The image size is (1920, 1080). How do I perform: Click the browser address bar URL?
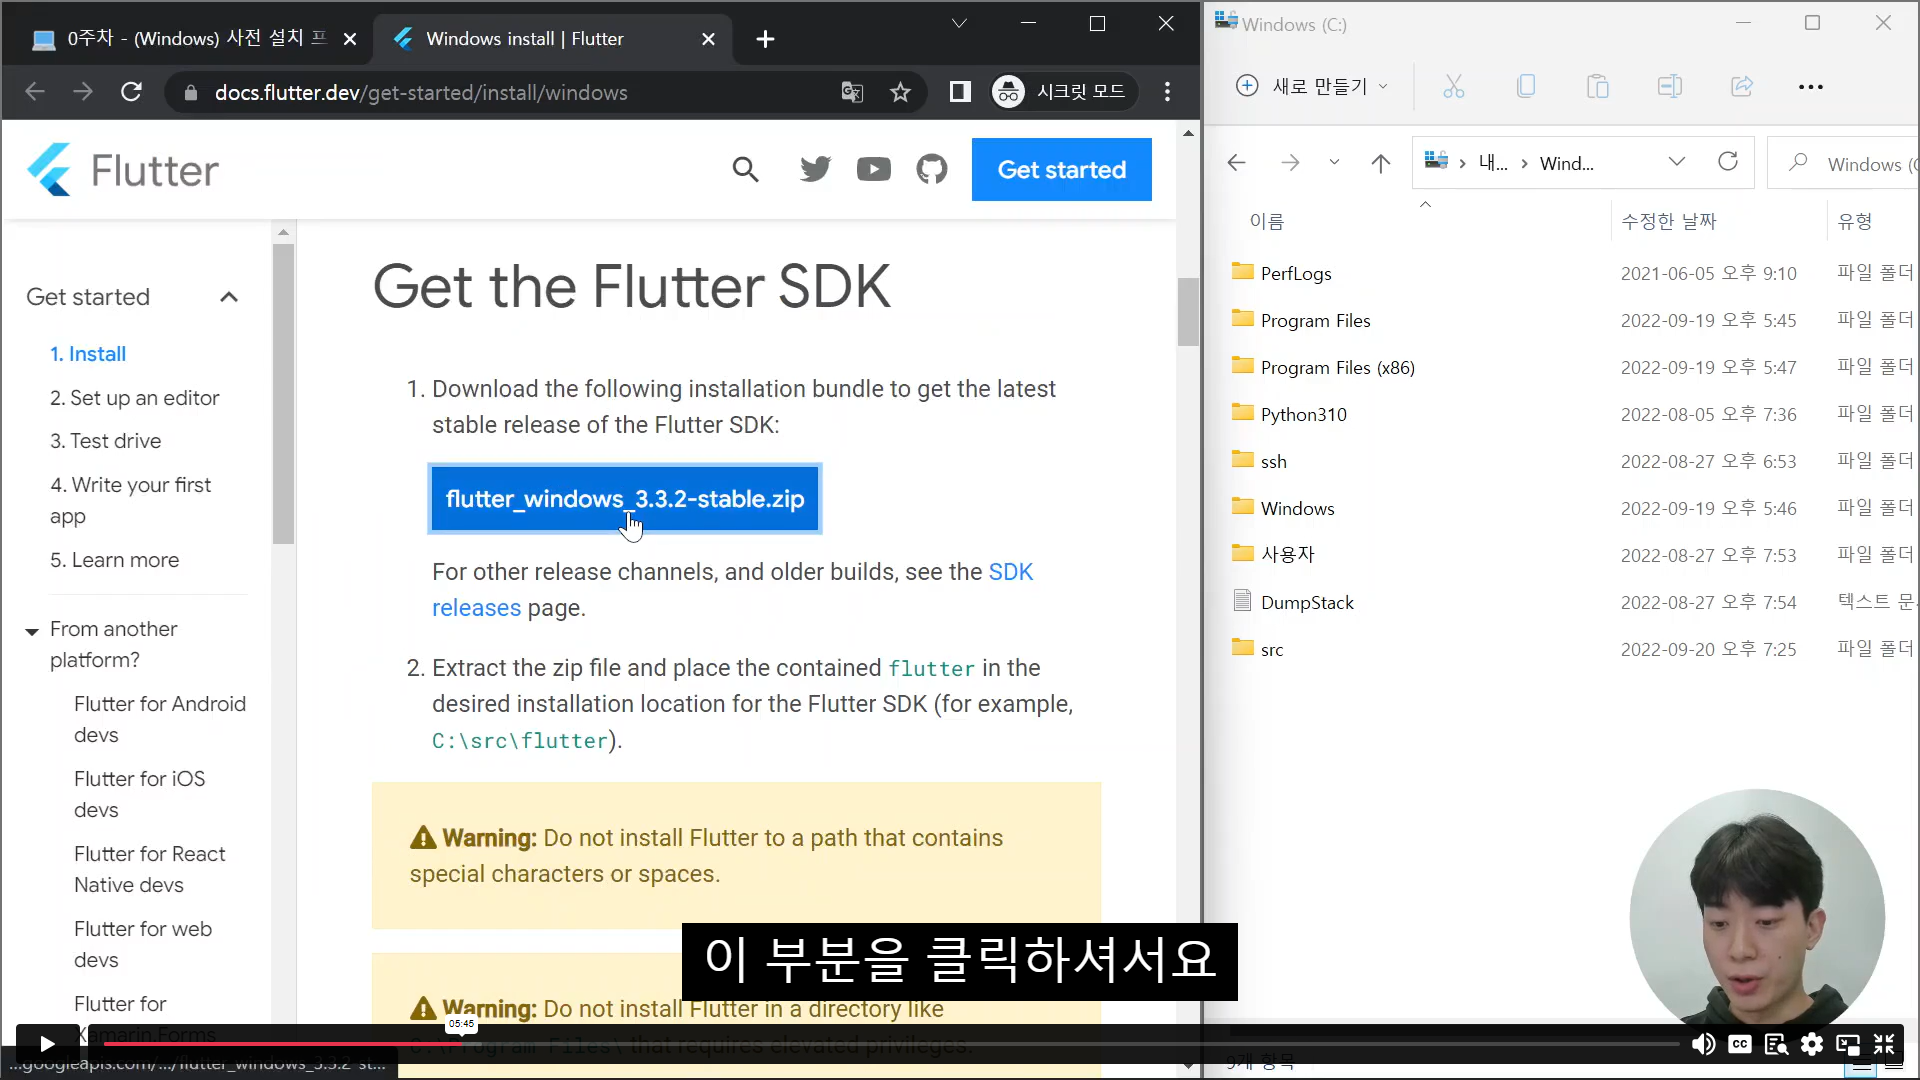click(421, 93)
